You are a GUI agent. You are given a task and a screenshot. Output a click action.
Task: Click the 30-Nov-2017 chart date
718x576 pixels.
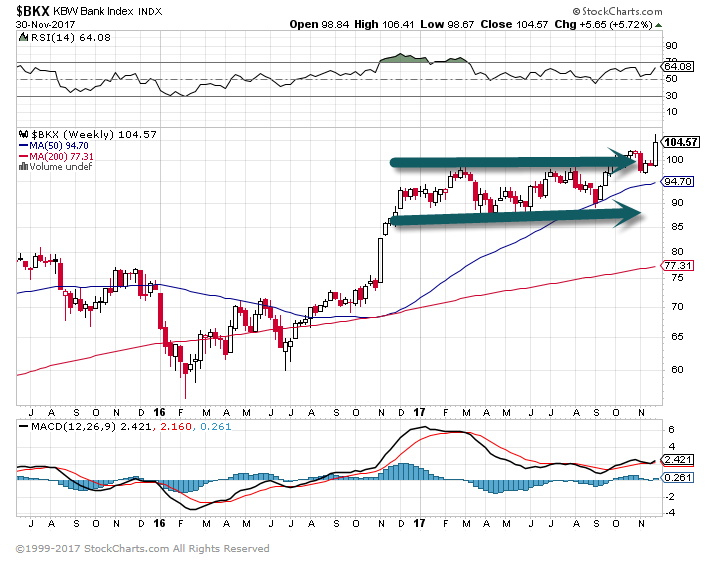45,24
